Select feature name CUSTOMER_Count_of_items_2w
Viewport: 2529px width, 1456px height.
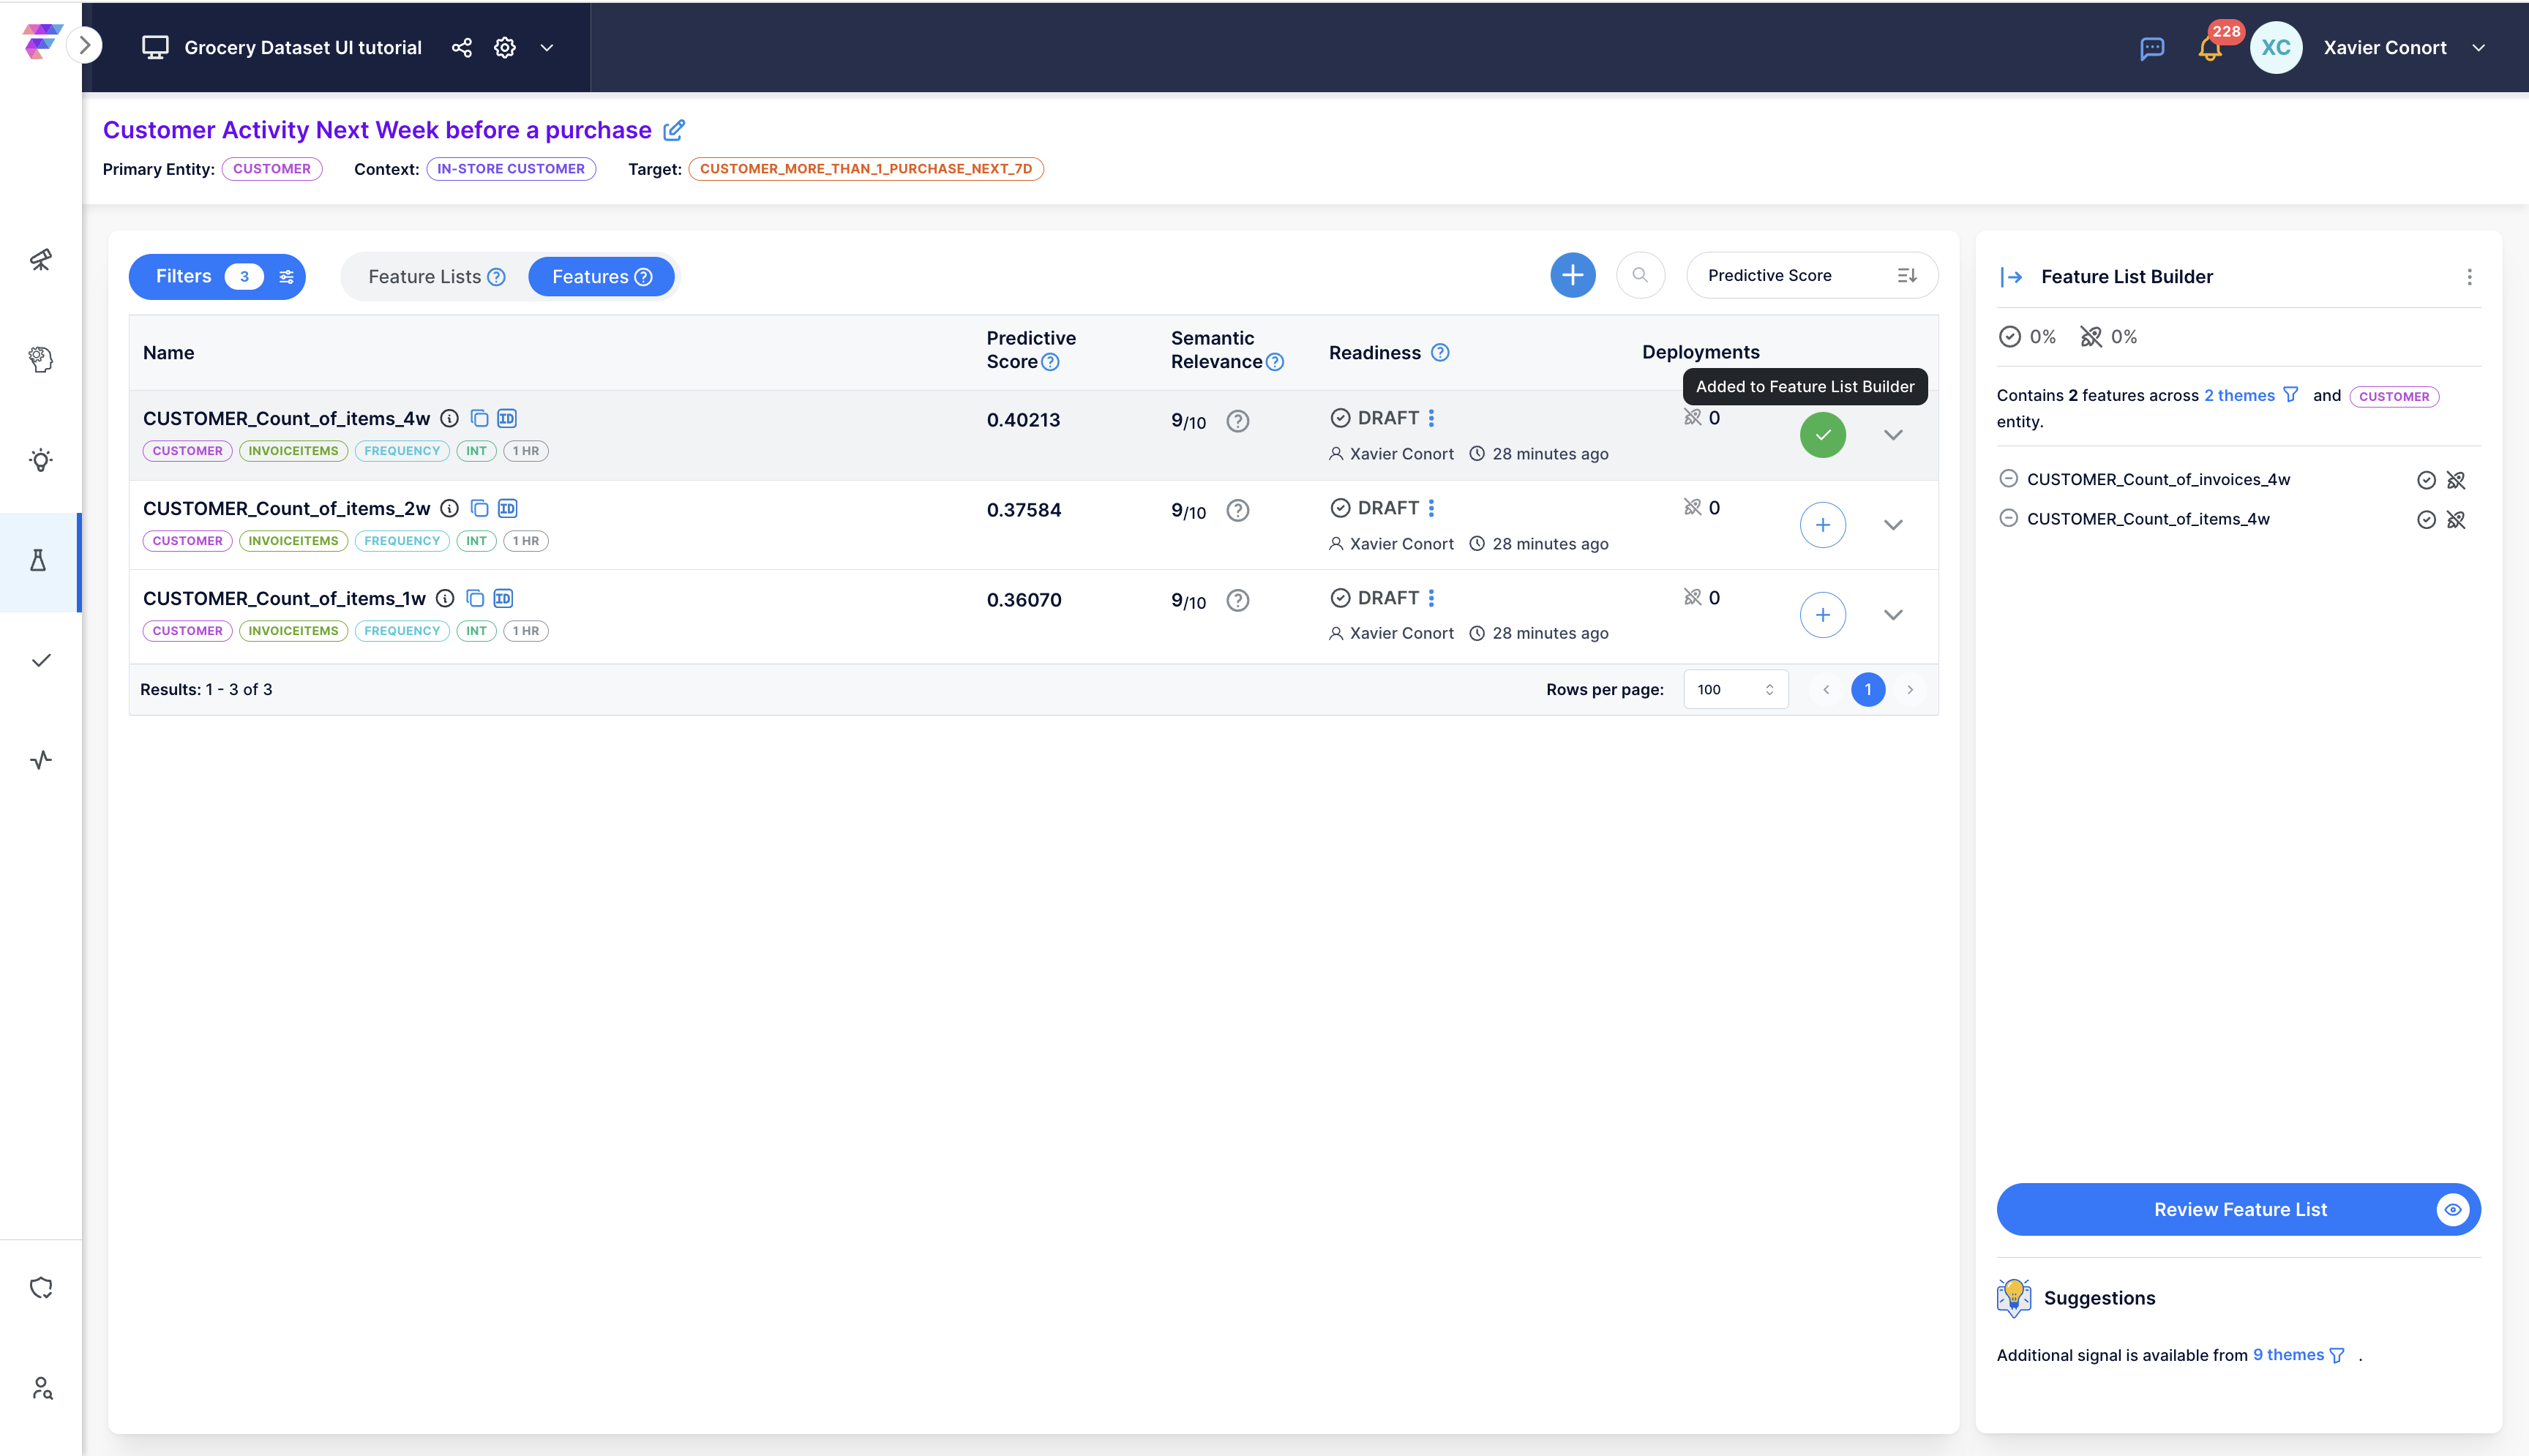[287, 508]
